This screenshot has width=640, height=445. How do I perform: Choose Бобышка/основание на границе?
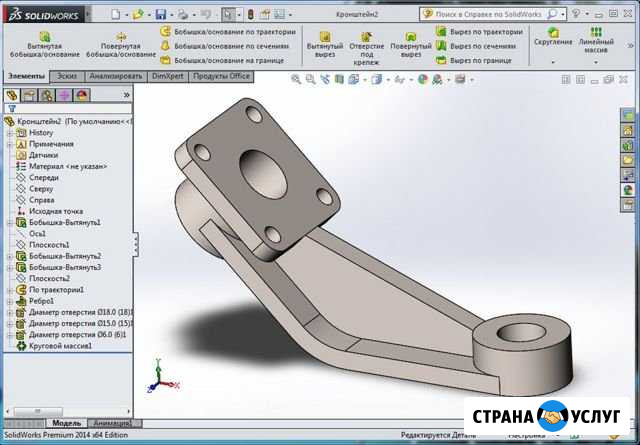tap(222, 60)
